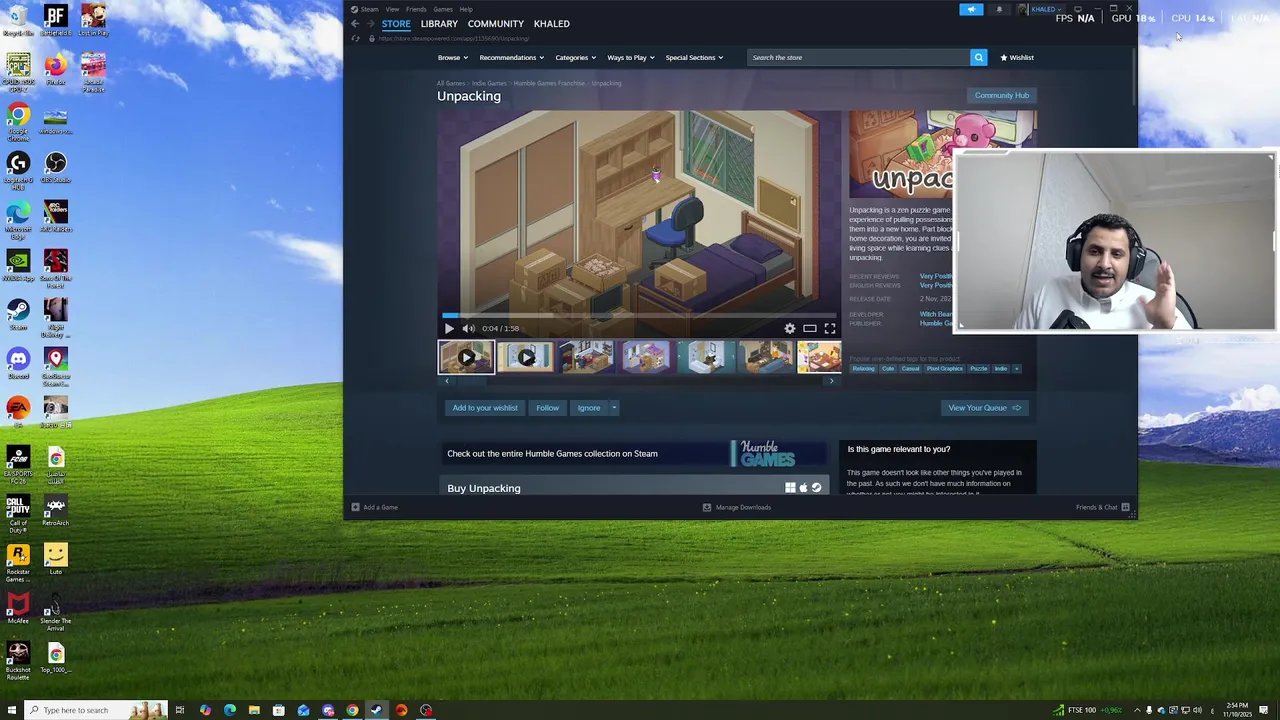Play the Unpacking trailer video

449,328
